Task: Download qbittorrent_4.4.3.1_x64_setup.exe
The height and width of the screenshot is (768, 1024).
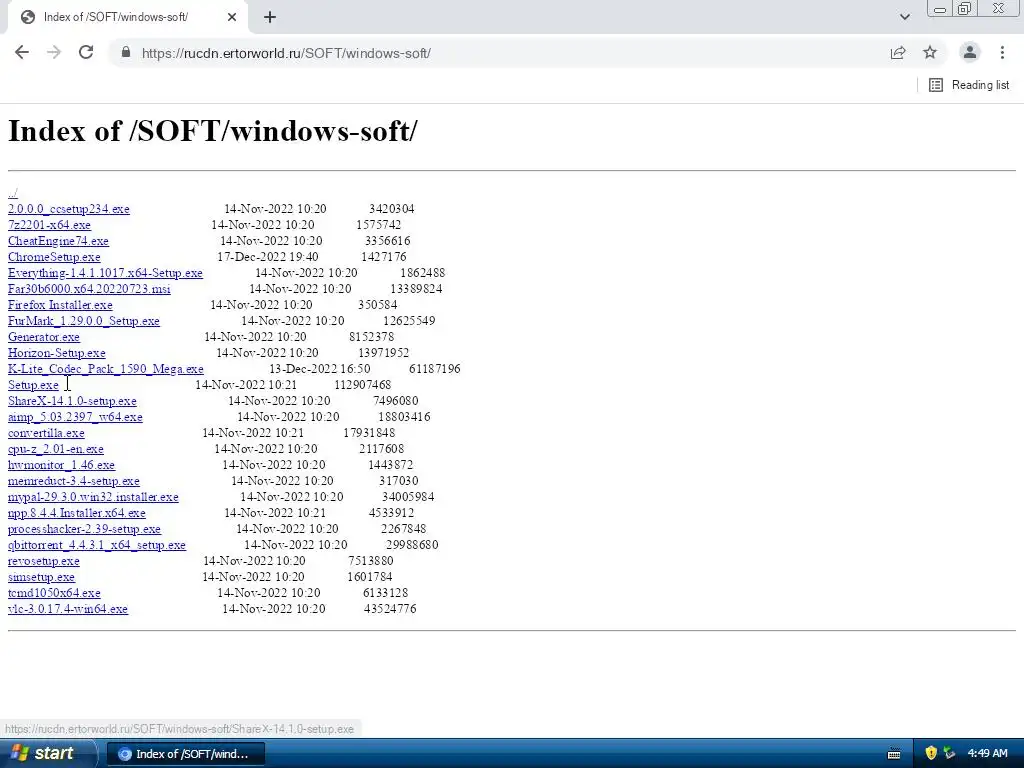Action: coord(97,545)
